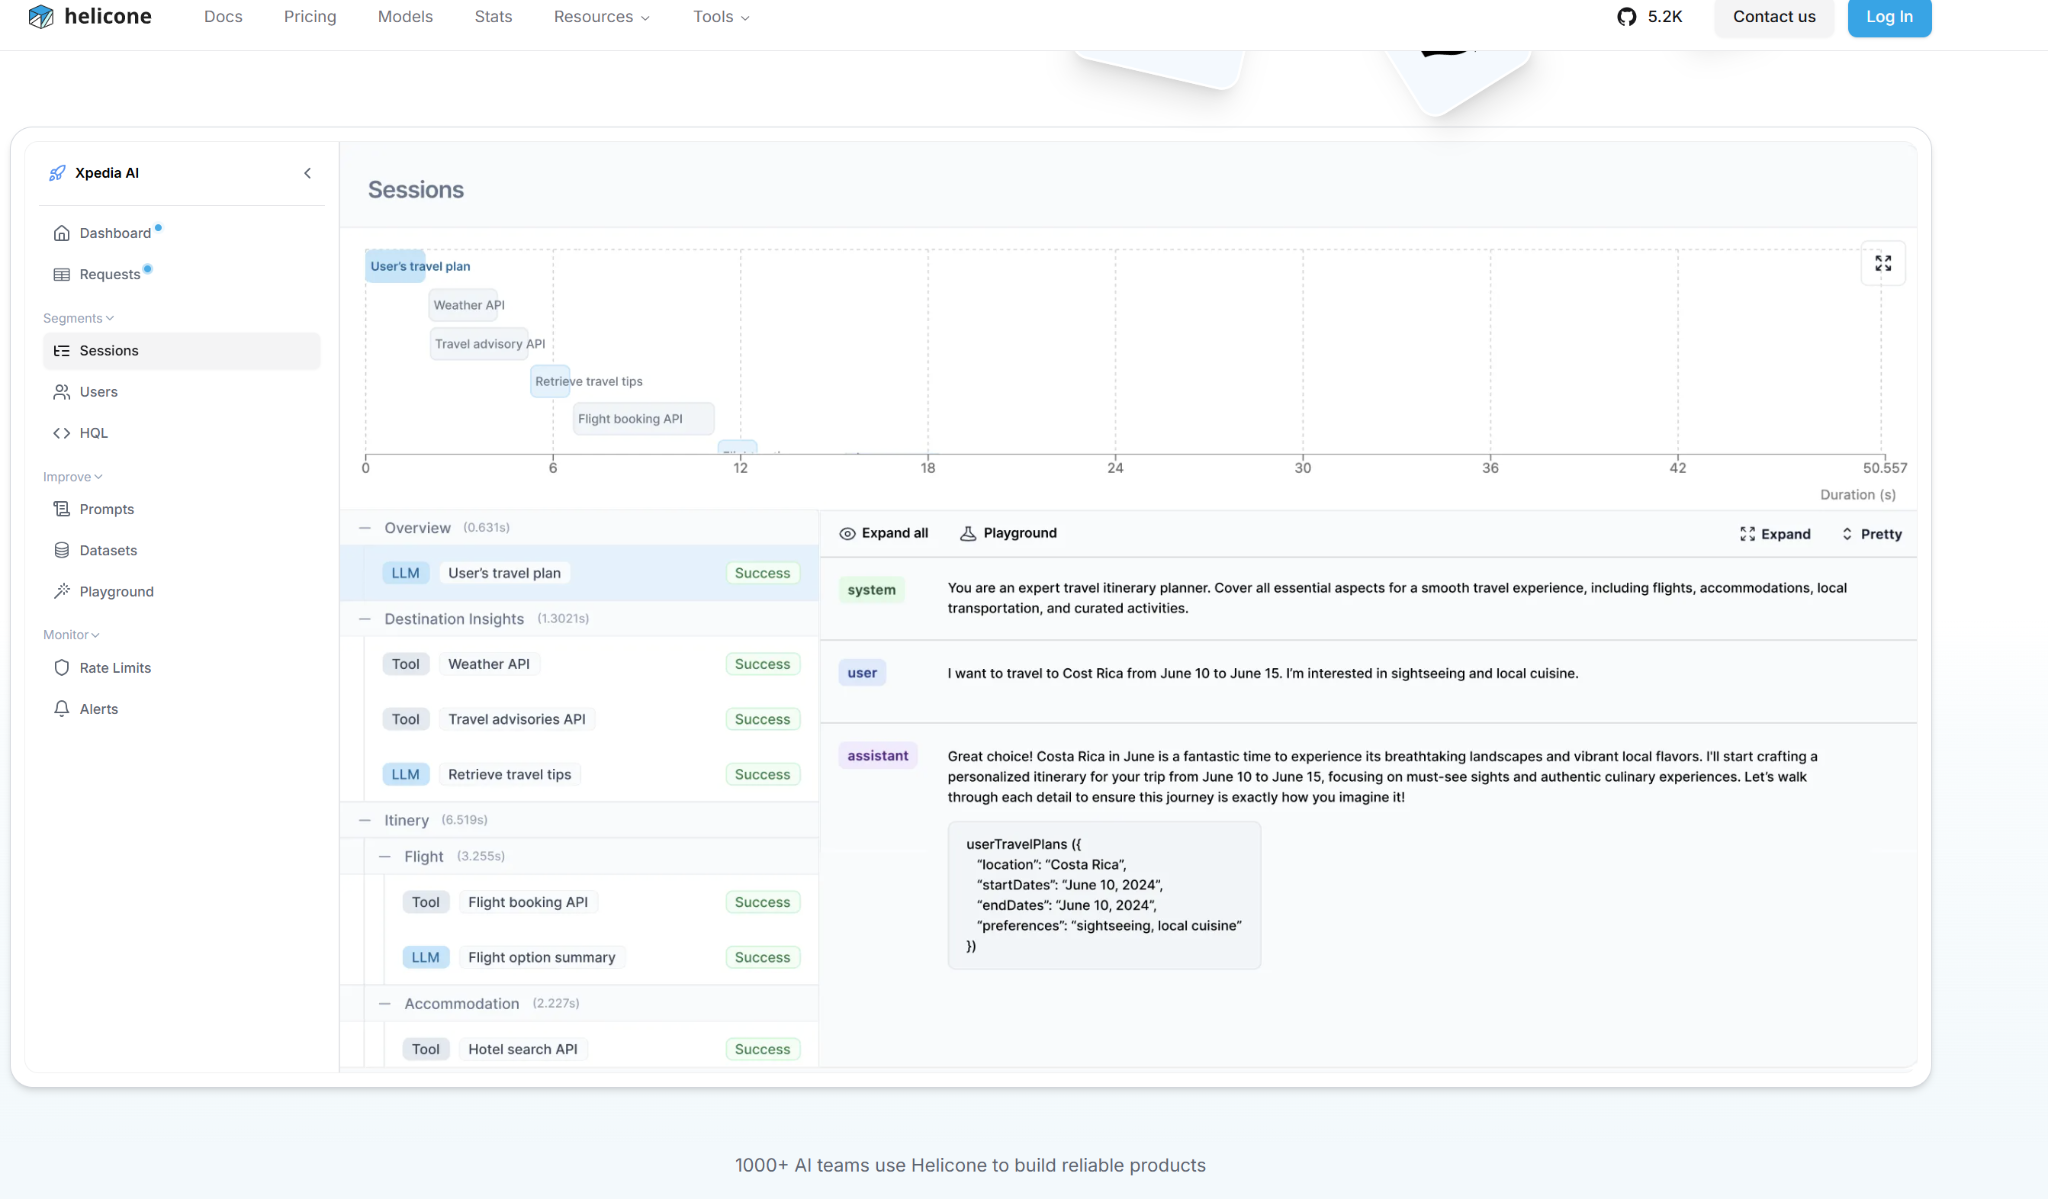Click the user role badge

point(862,673)
